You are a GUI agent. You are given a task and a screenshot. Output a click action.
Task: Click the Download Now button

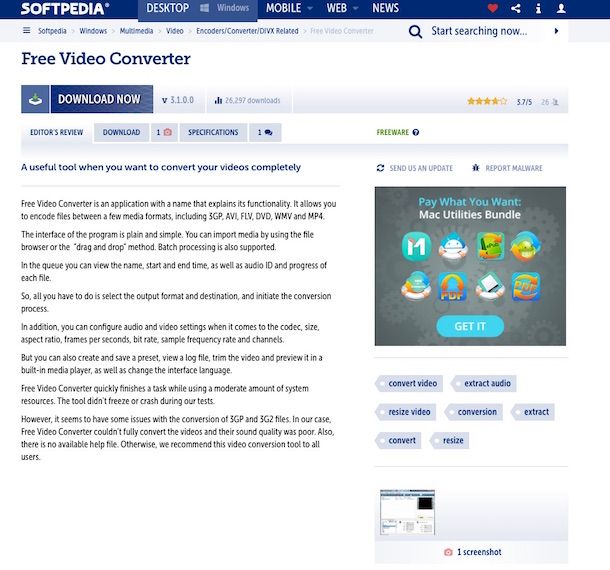[x=102, y=99]
